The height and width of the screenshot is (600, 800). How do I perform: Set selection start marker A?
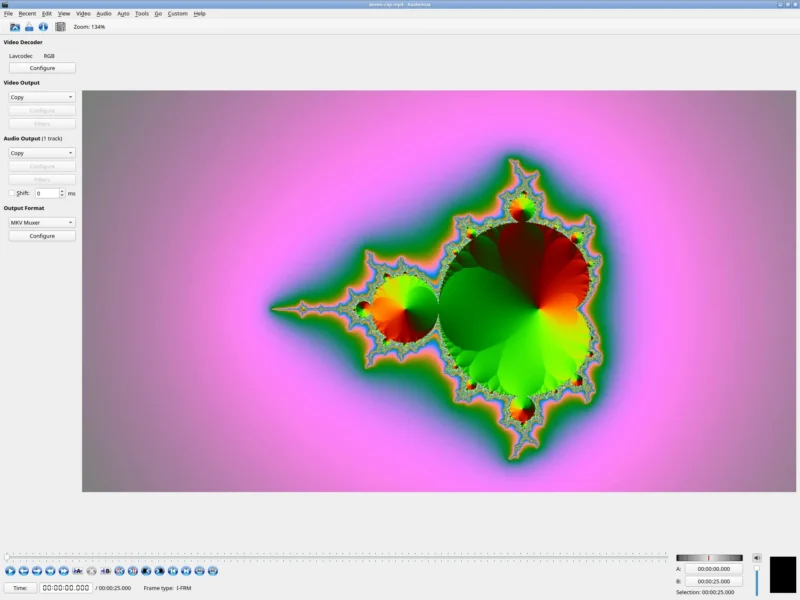(78, 571)
